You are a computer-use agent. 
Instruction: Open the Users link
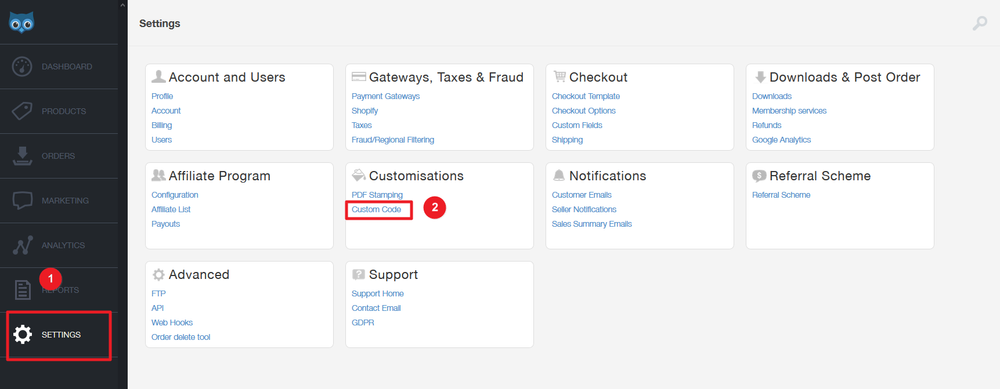pyautogui.click(x=161, y=140)
